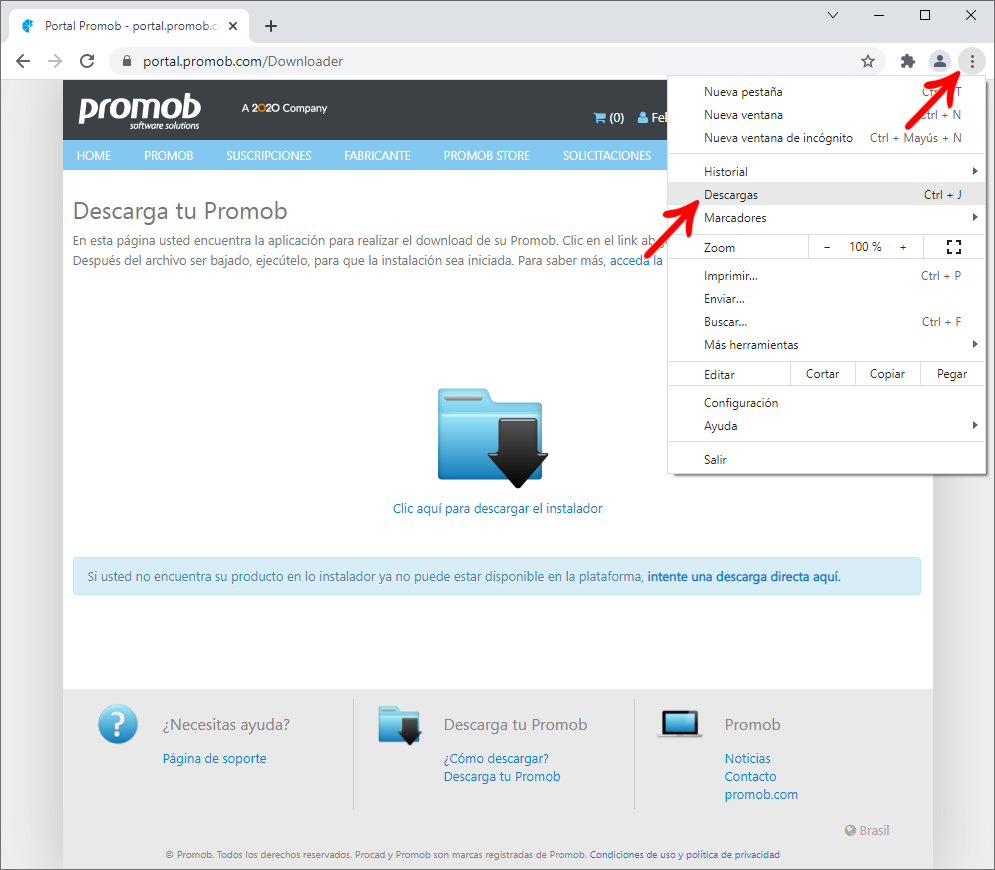Bookmark this page with the star icon
995x870 pixels.
pyautogui.click(x=867, y=61)
